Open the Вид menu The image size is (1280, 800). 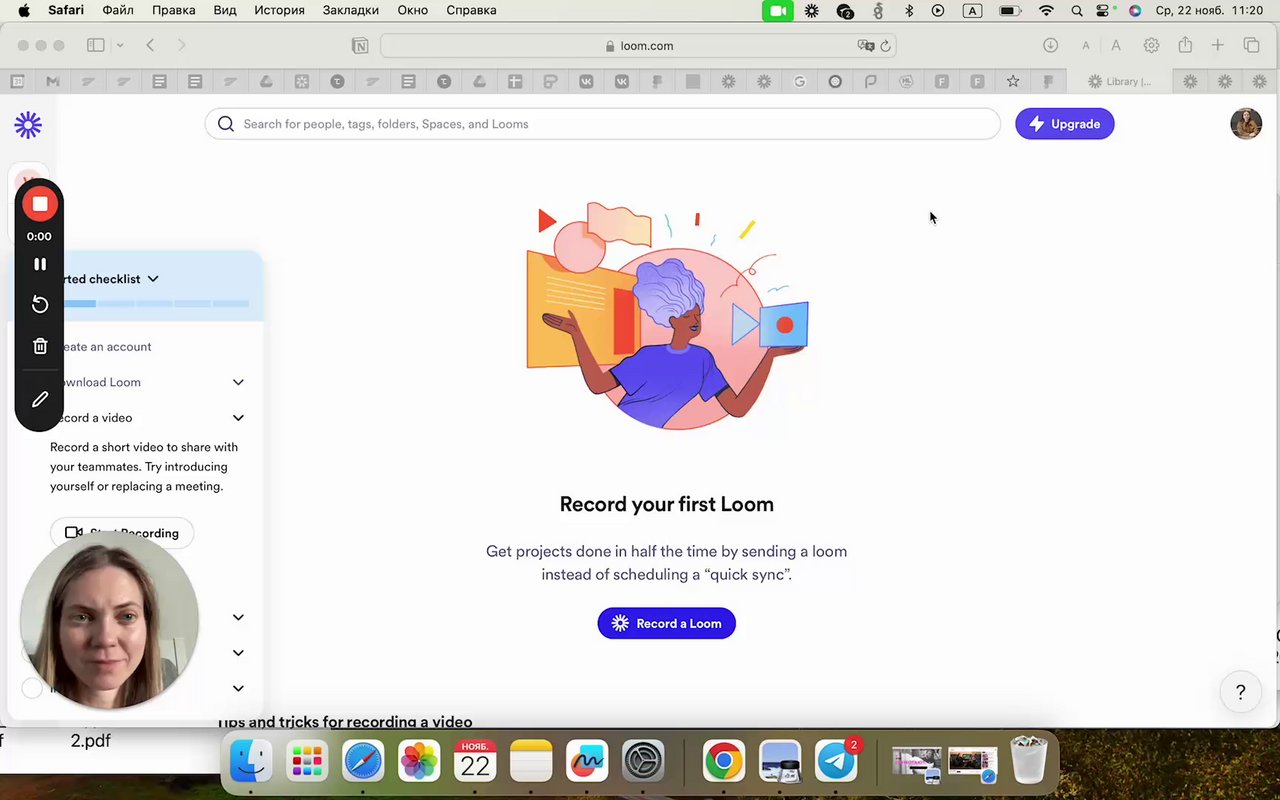coord(225,10)
